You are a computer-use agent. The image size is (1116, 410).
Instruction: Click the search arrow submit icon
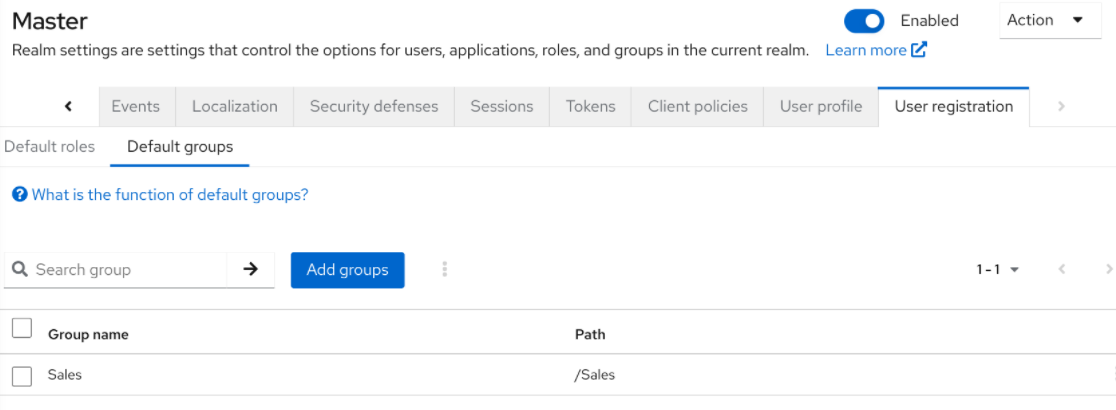pyautogui.click(x=250, y=270)
